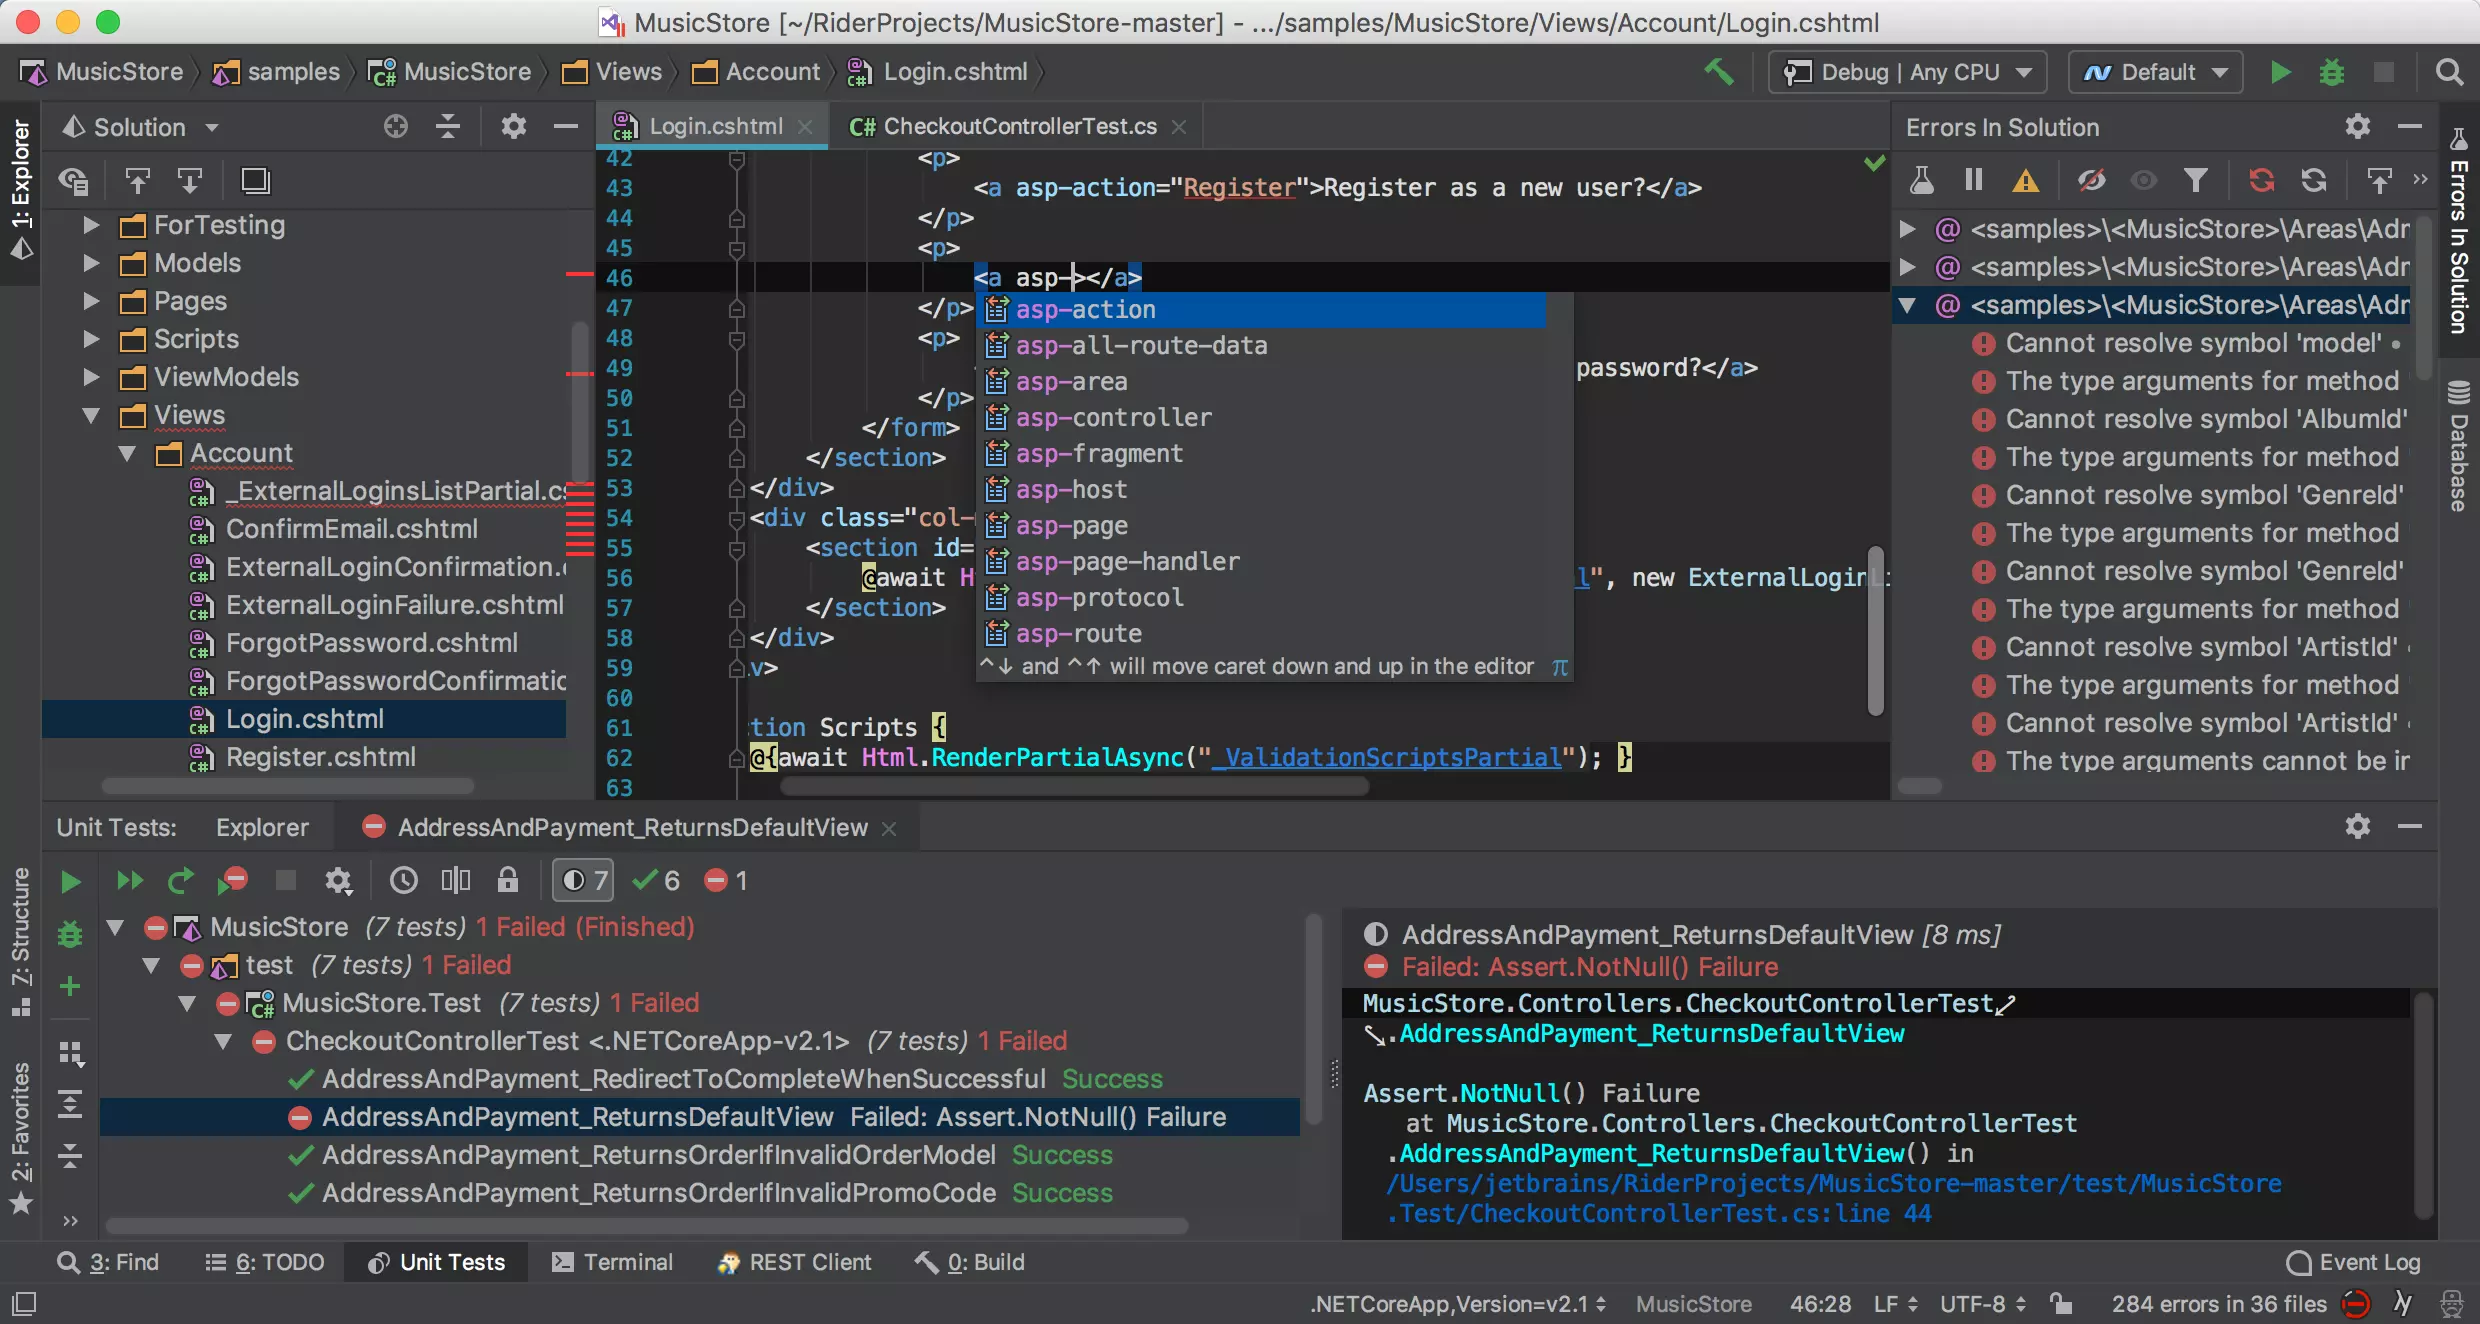Click the Filter errors icon in solution panel
Screen dimensions: 2480x1324
pyautogui.click(x=2198, y=180)
